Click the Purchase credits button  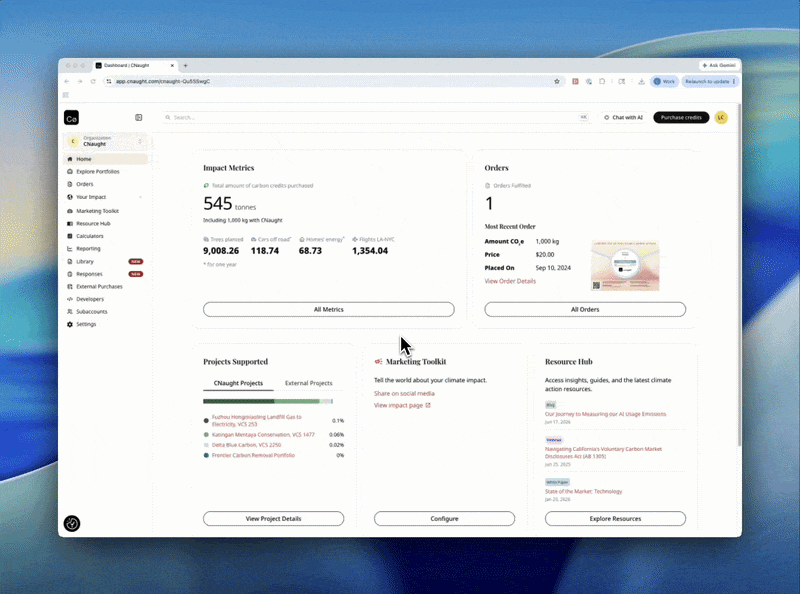coord(681,117)
